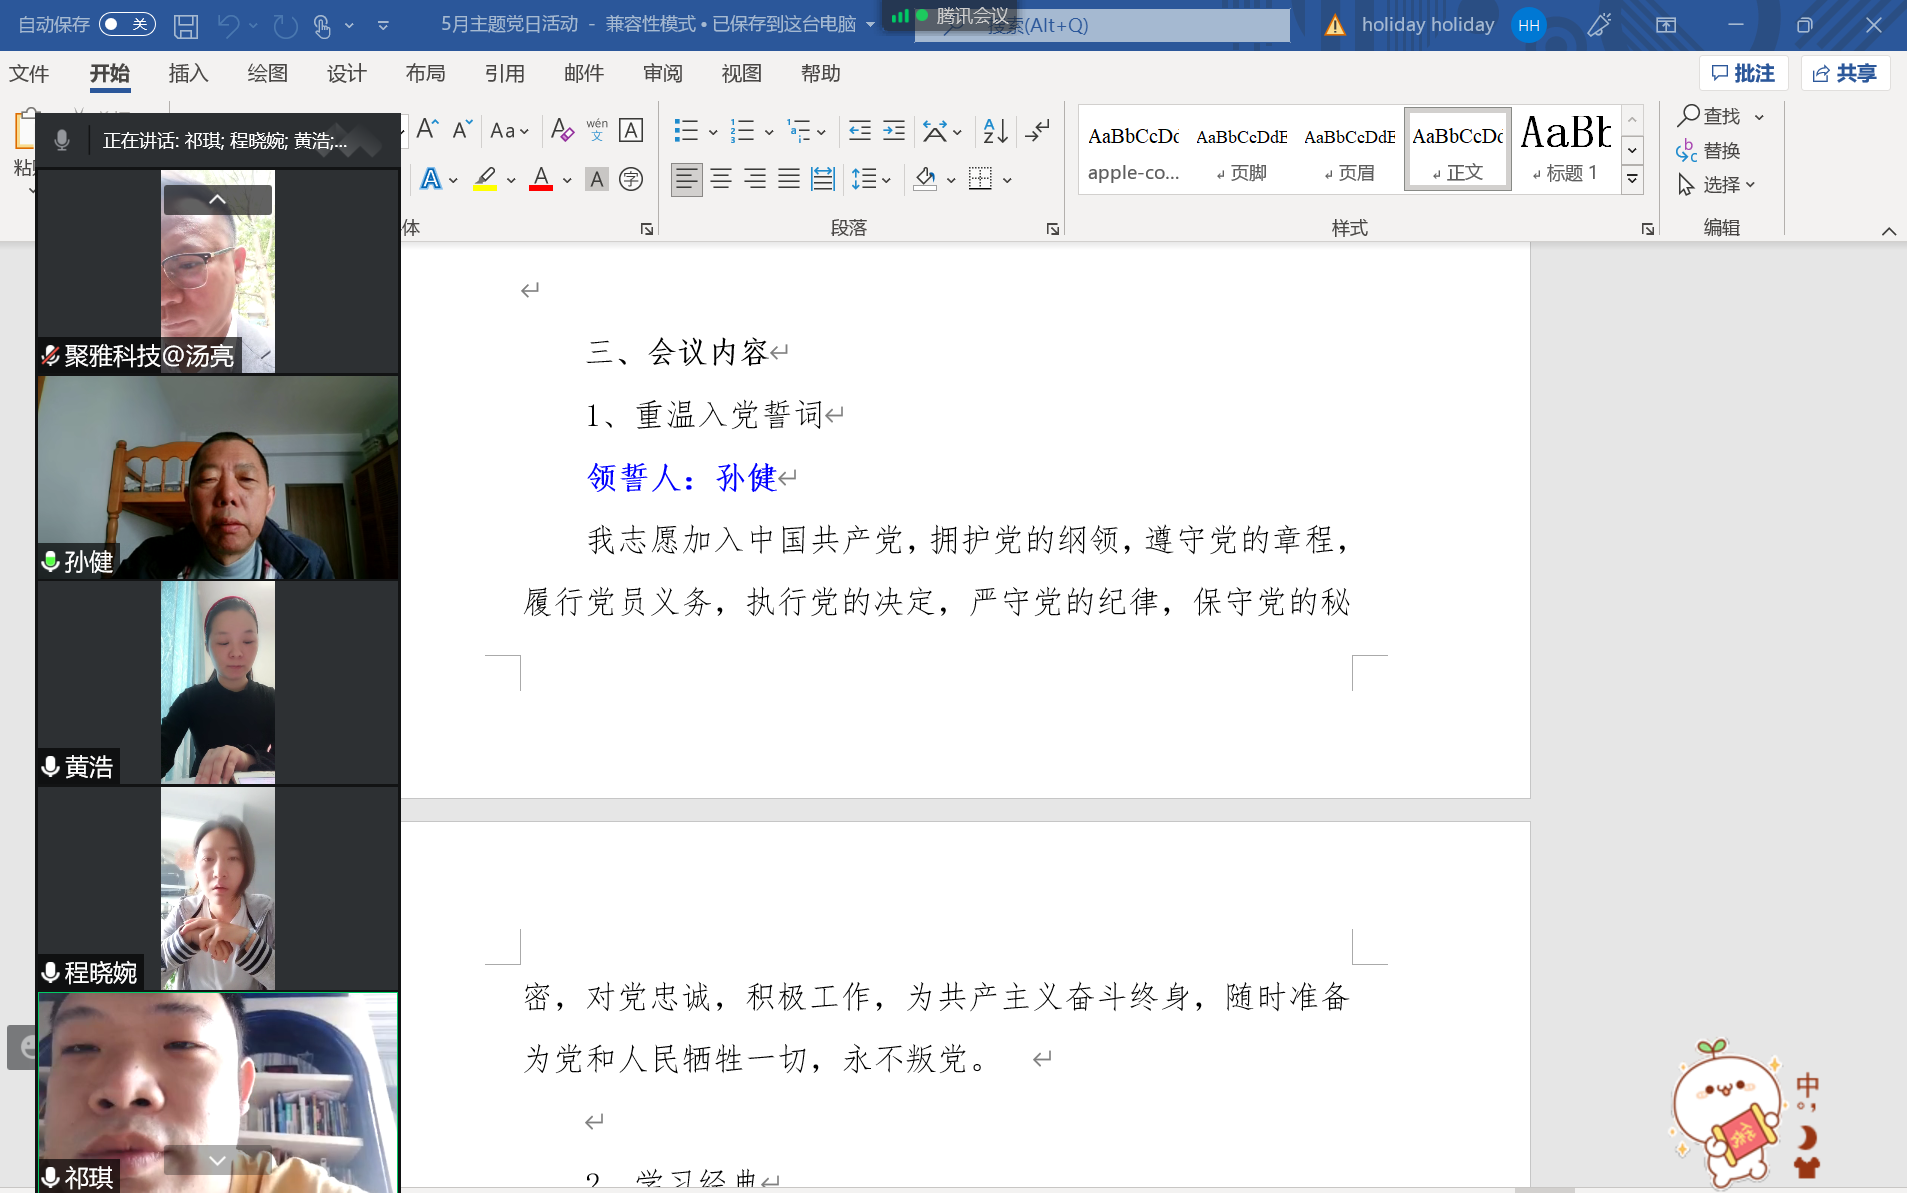The height and width of the screenshot is (1193, 1907).
Task: Click the numbered list icon
Action: [x=742, y=130]
